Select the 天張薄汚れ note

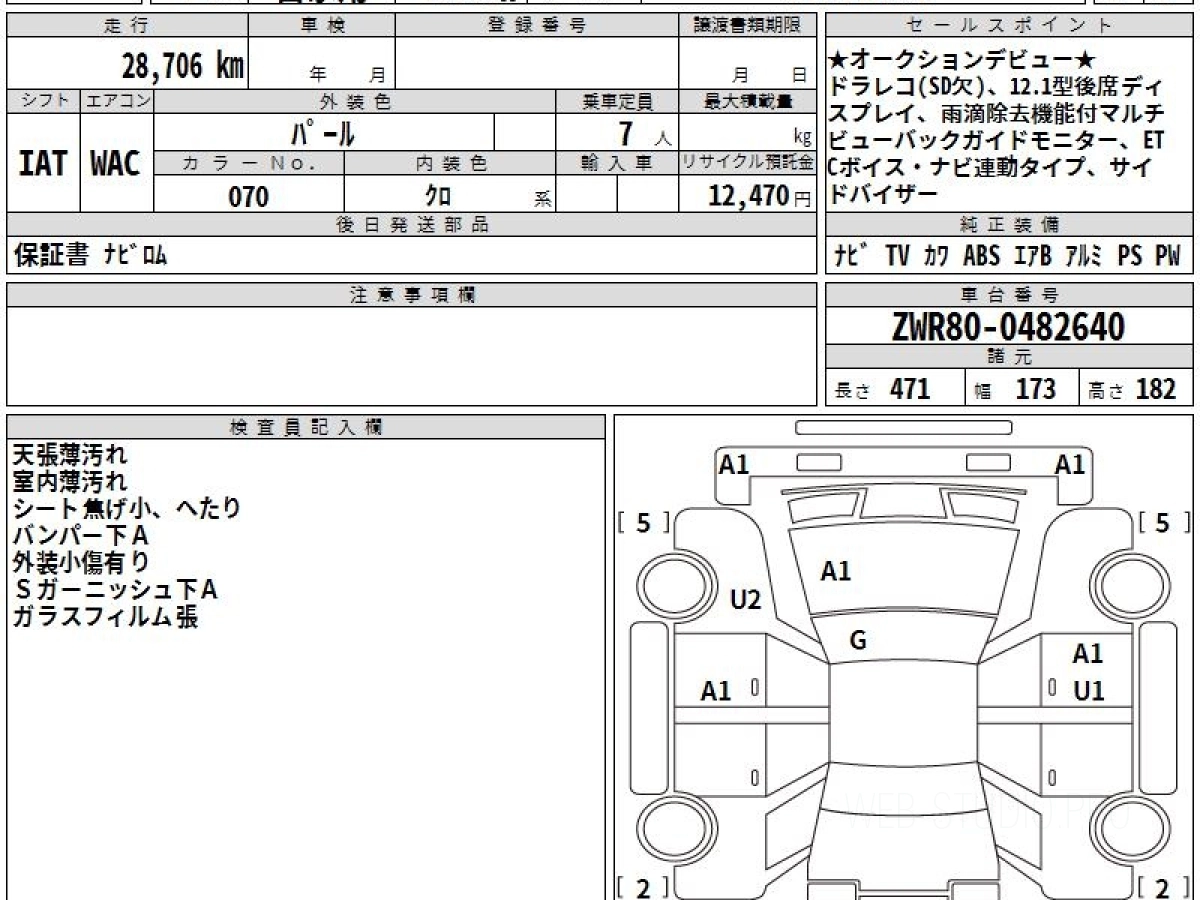(x=70, y=456)
